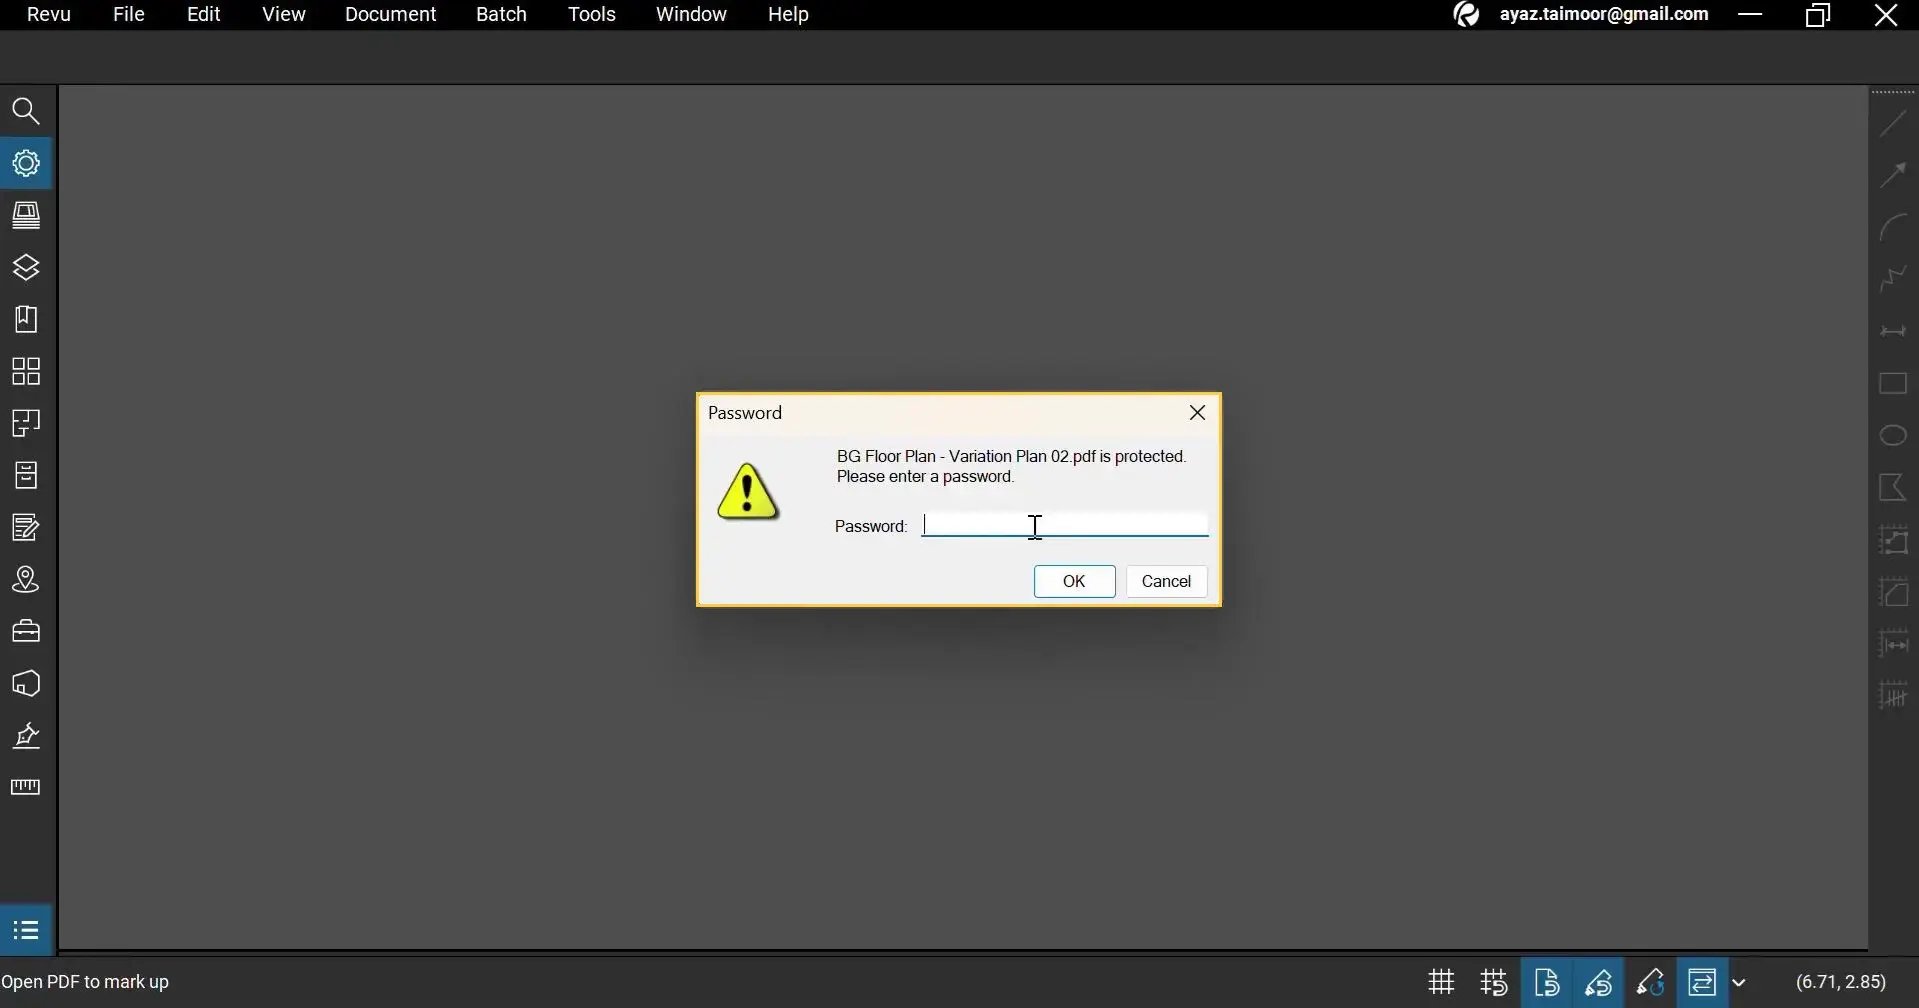1919x1008 pixels.
Task: Open the Search panel magnifier icon
Action: (x=26, y=111)
